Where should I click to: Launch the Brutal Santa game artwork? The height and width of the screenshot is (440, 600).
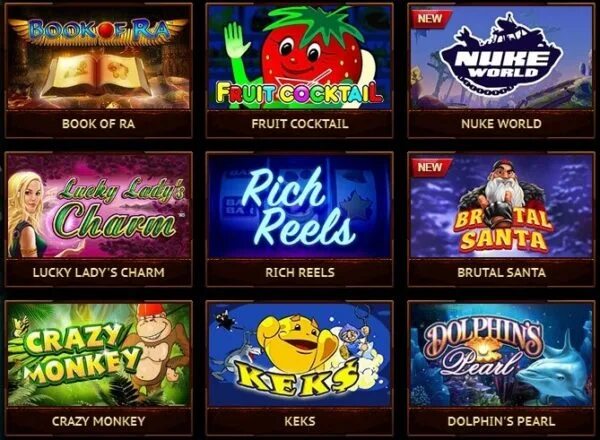coord(501,206)
